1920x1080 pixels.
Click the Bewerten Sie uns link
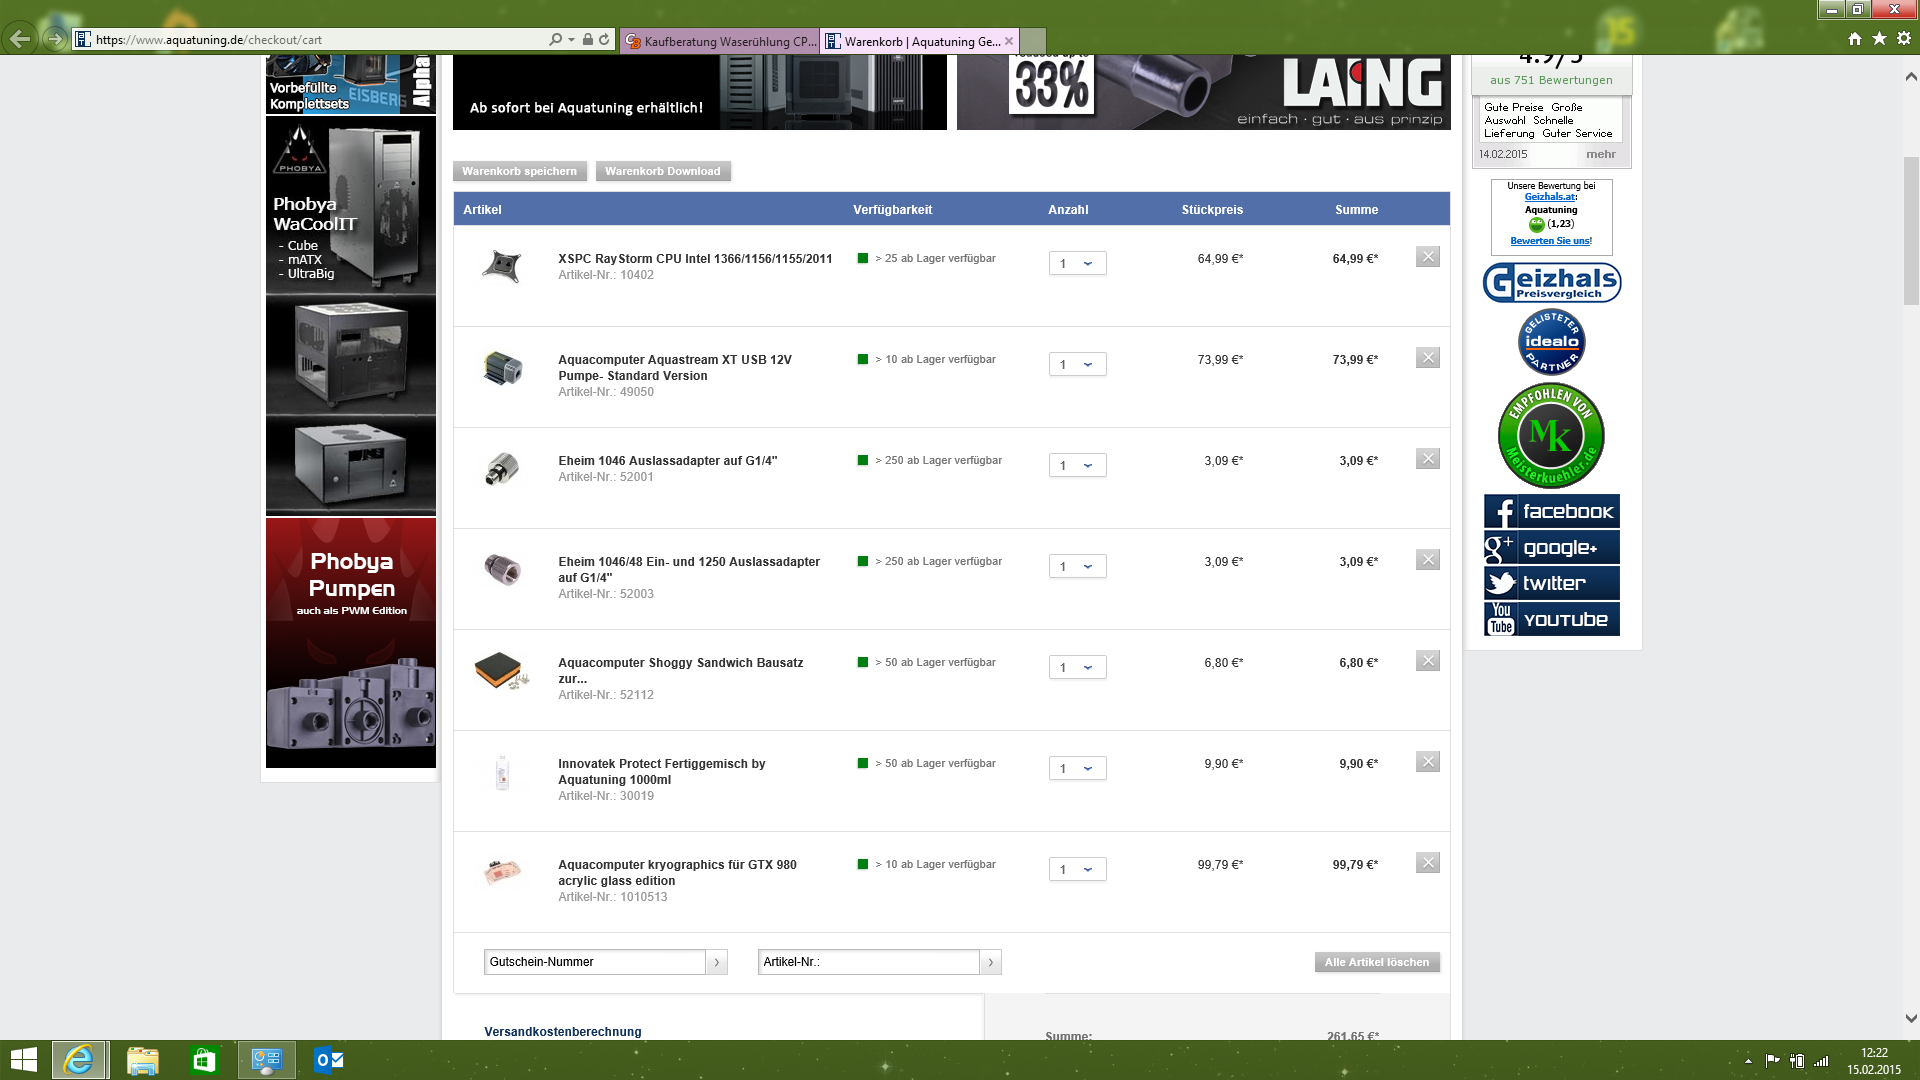tap(1550, 241)
